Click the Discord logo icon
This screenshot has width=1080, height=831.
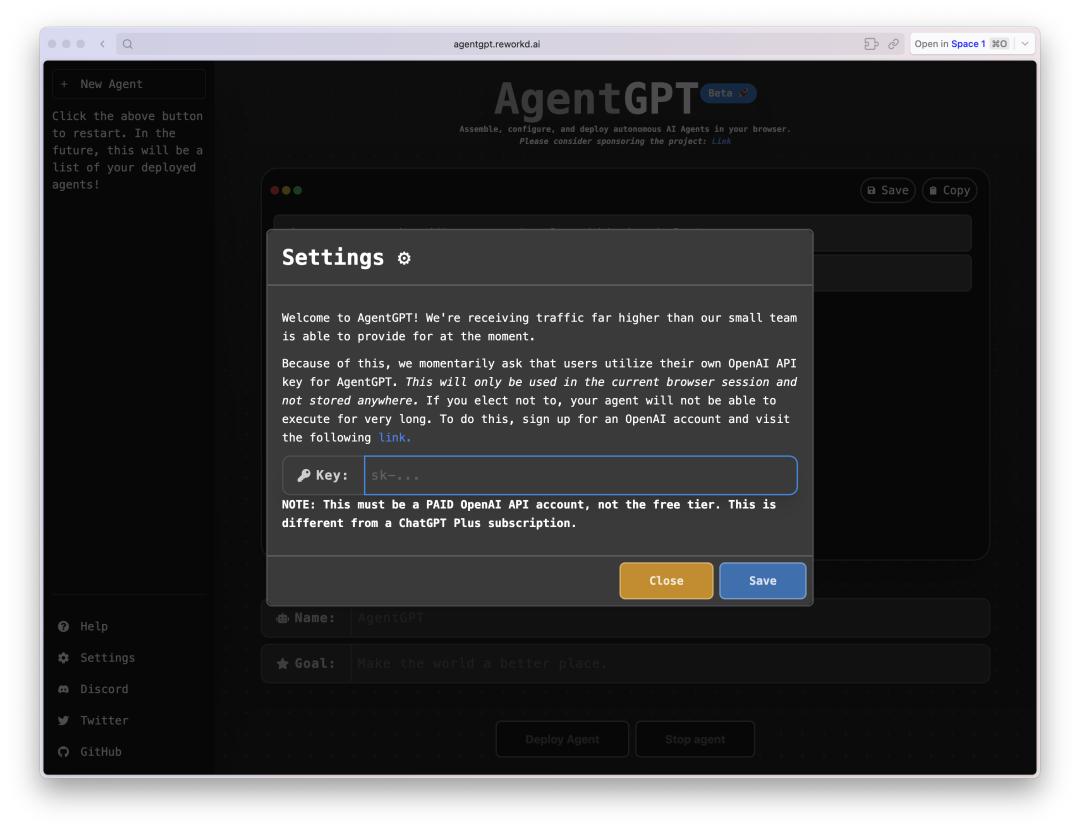63,689
